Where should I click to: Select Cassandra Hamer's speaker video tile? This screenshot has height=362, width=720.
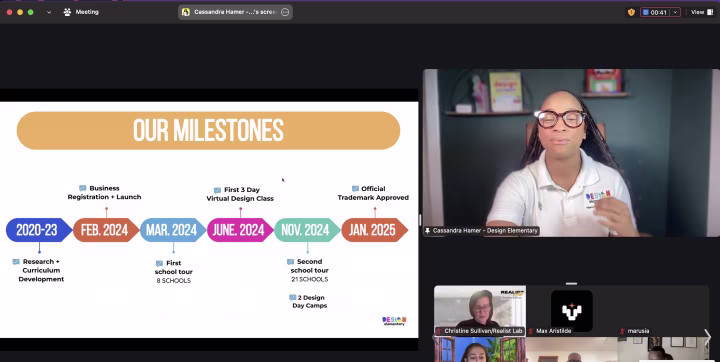[x=571, y=153]
